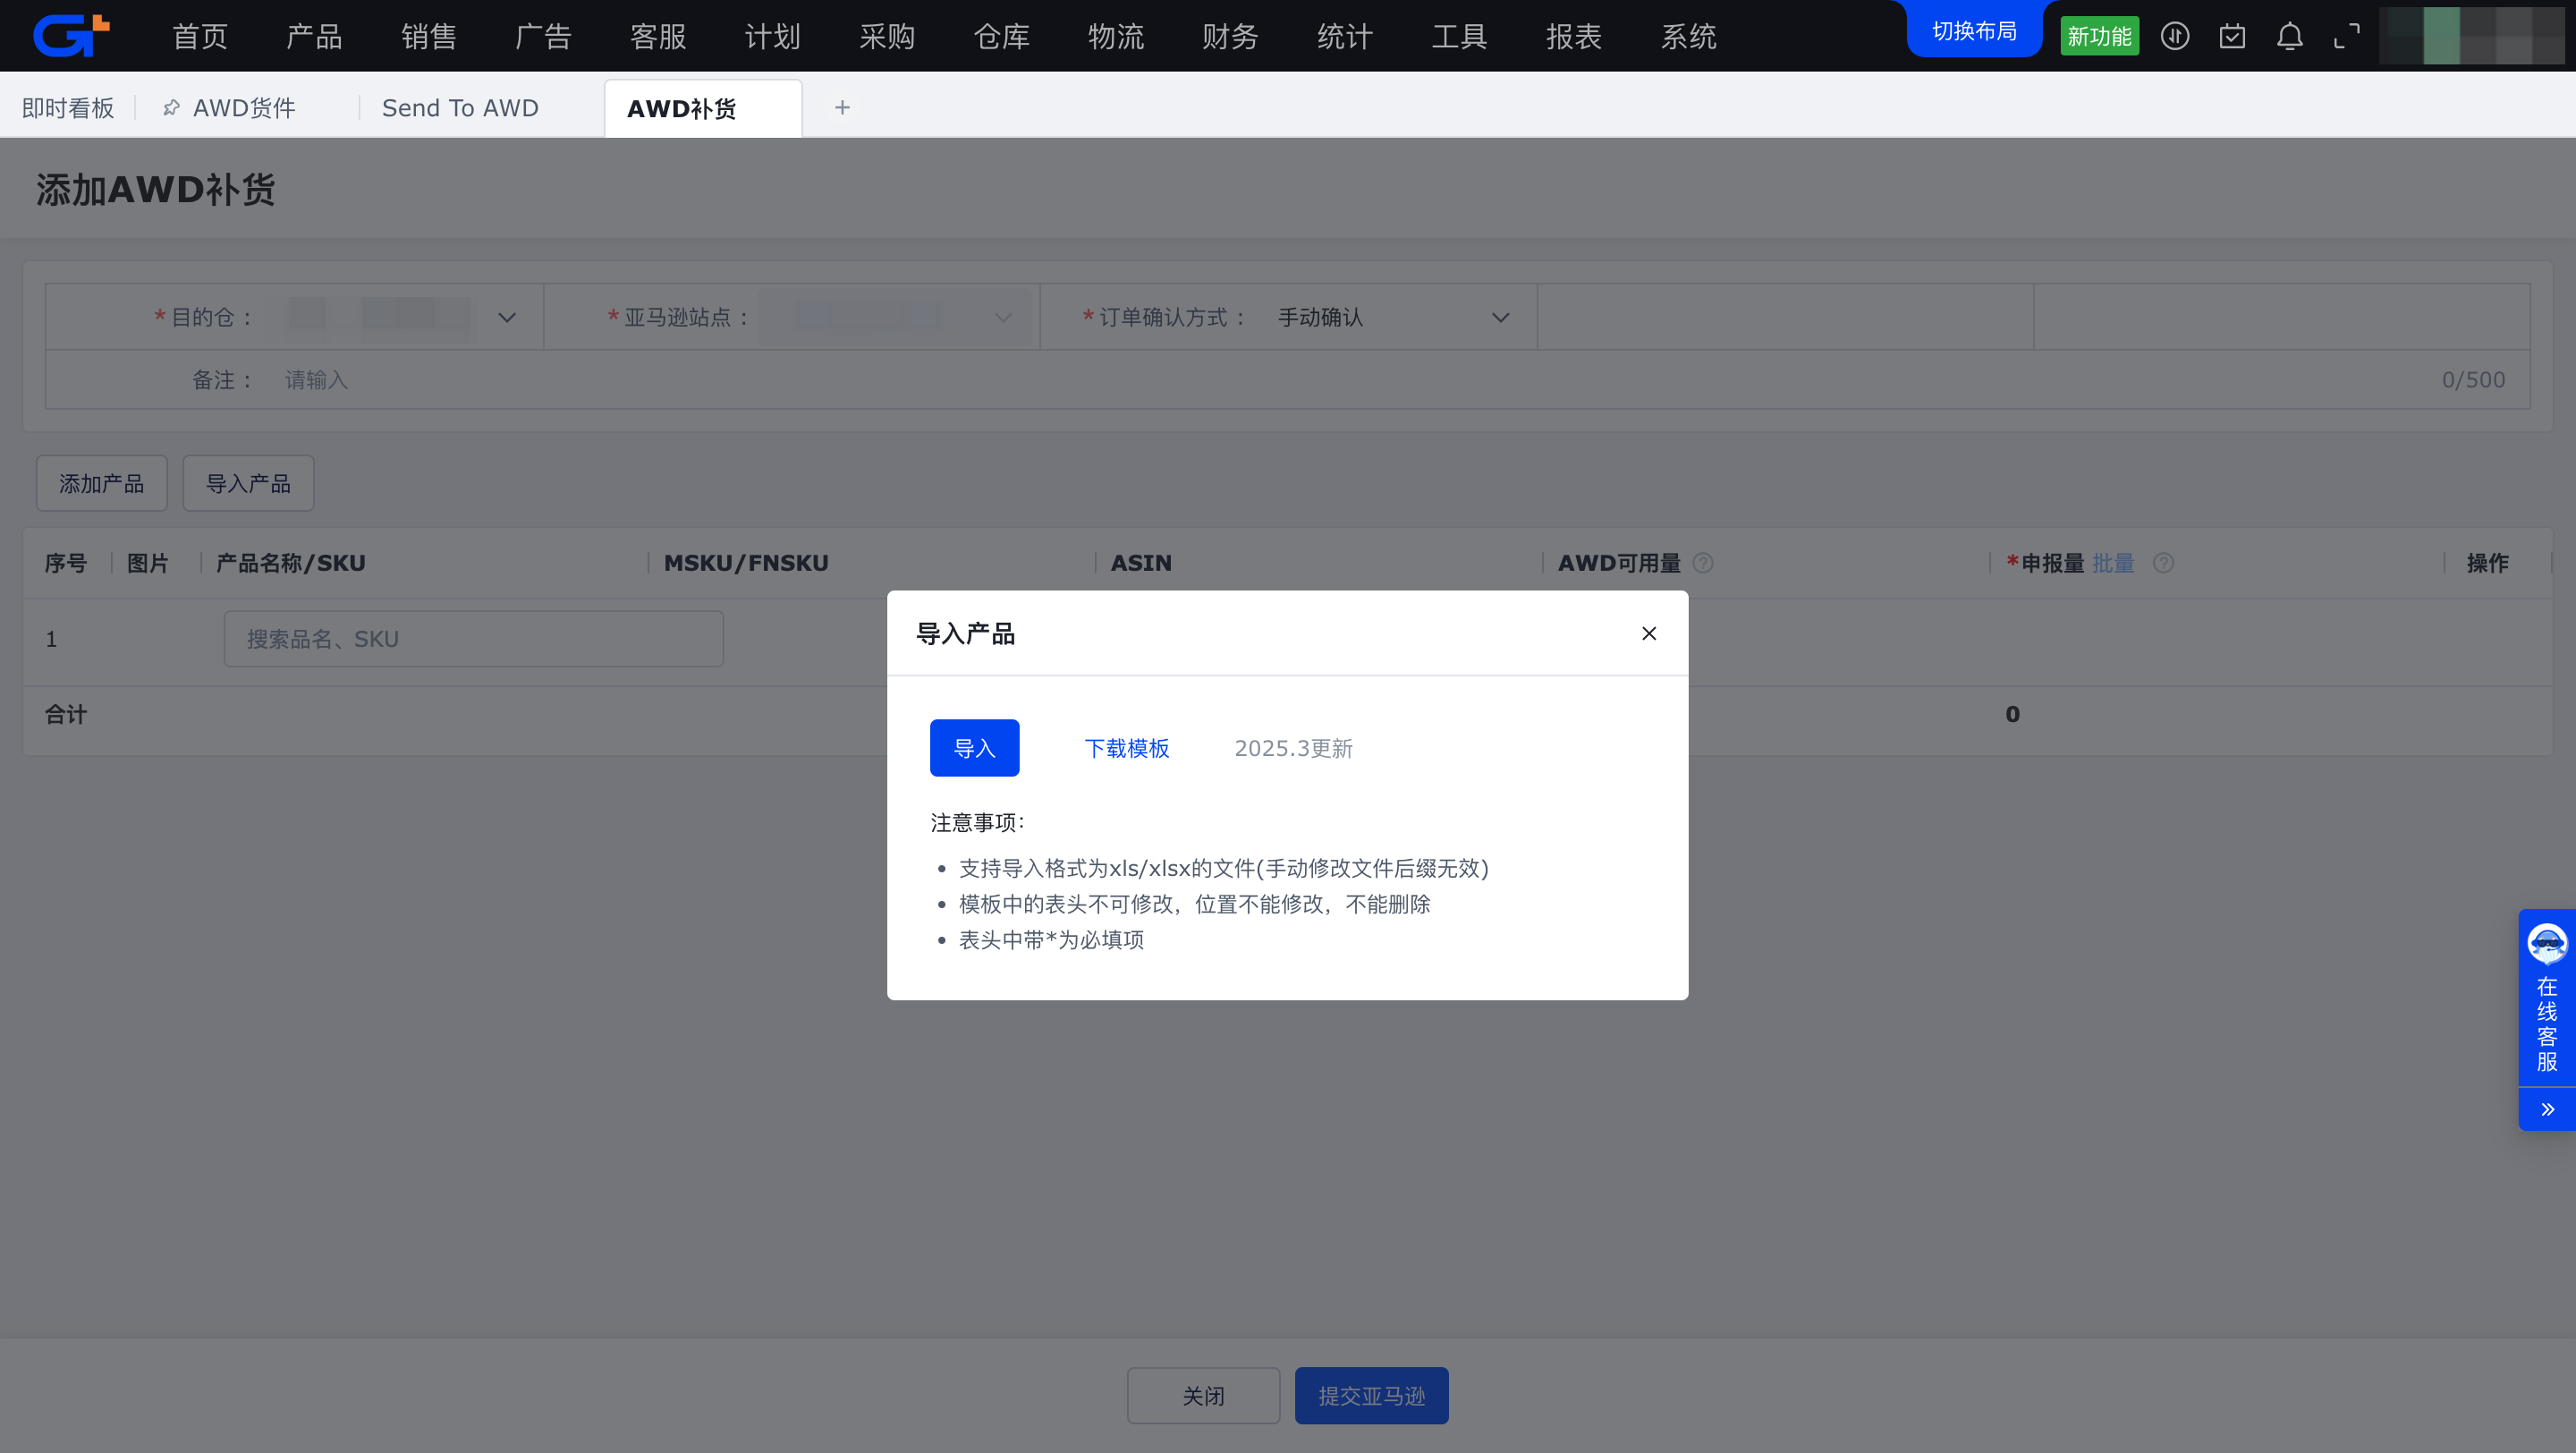This screenshot has height=1453, width=2576.
Task: Click the 关闭 button at bottom
Action: tap(1203, 1395)
